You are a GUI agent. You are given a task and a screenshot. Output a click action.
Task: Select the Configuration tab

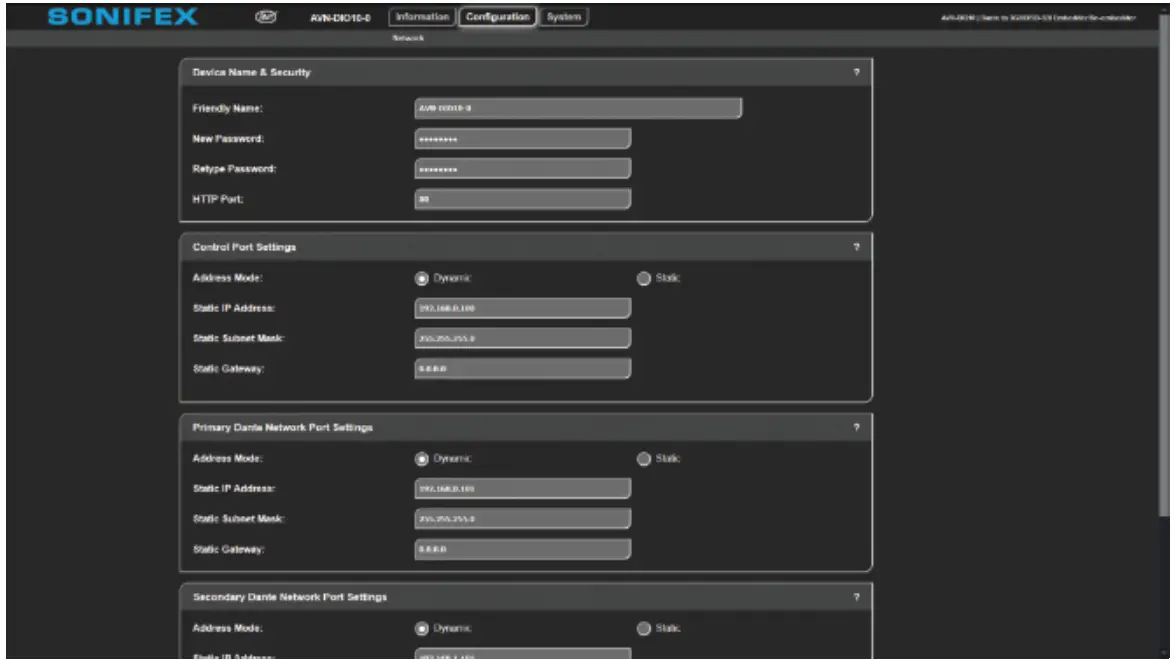[498, 17]
